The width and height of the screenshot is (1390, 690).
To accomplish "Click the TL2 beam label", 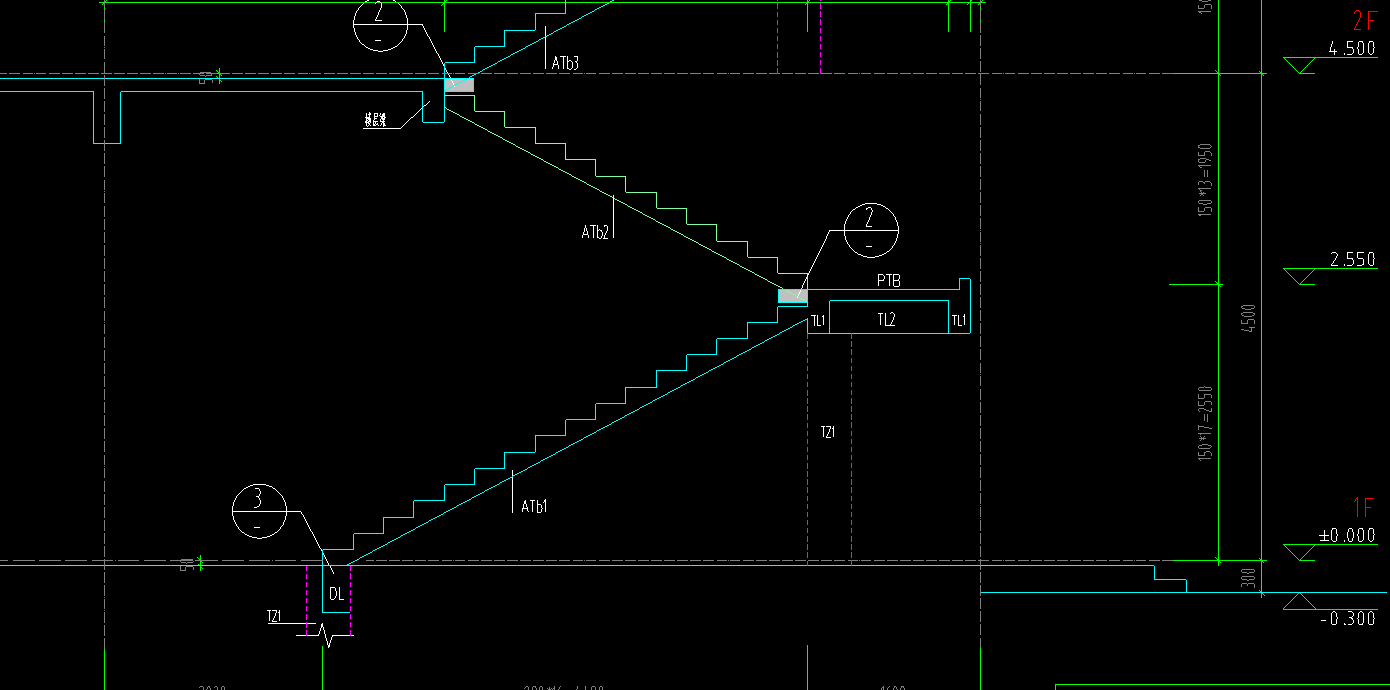I will [886, 320].
